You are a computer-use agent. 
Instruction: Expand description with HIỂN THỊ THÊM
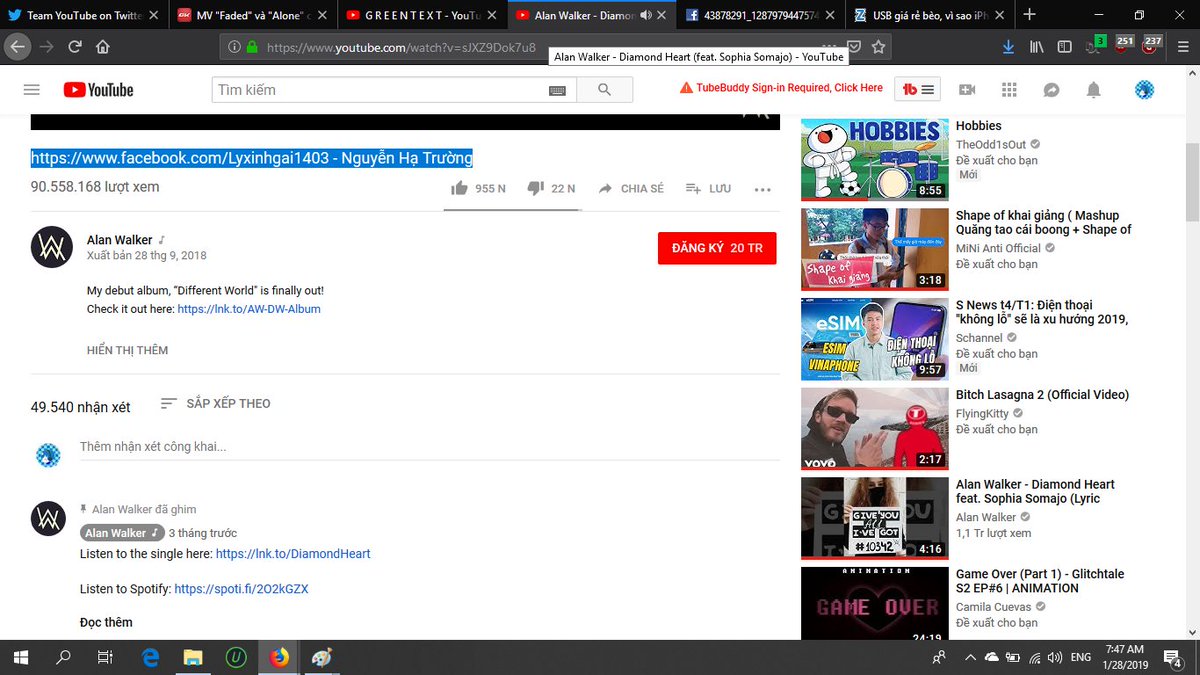point(127,350)
